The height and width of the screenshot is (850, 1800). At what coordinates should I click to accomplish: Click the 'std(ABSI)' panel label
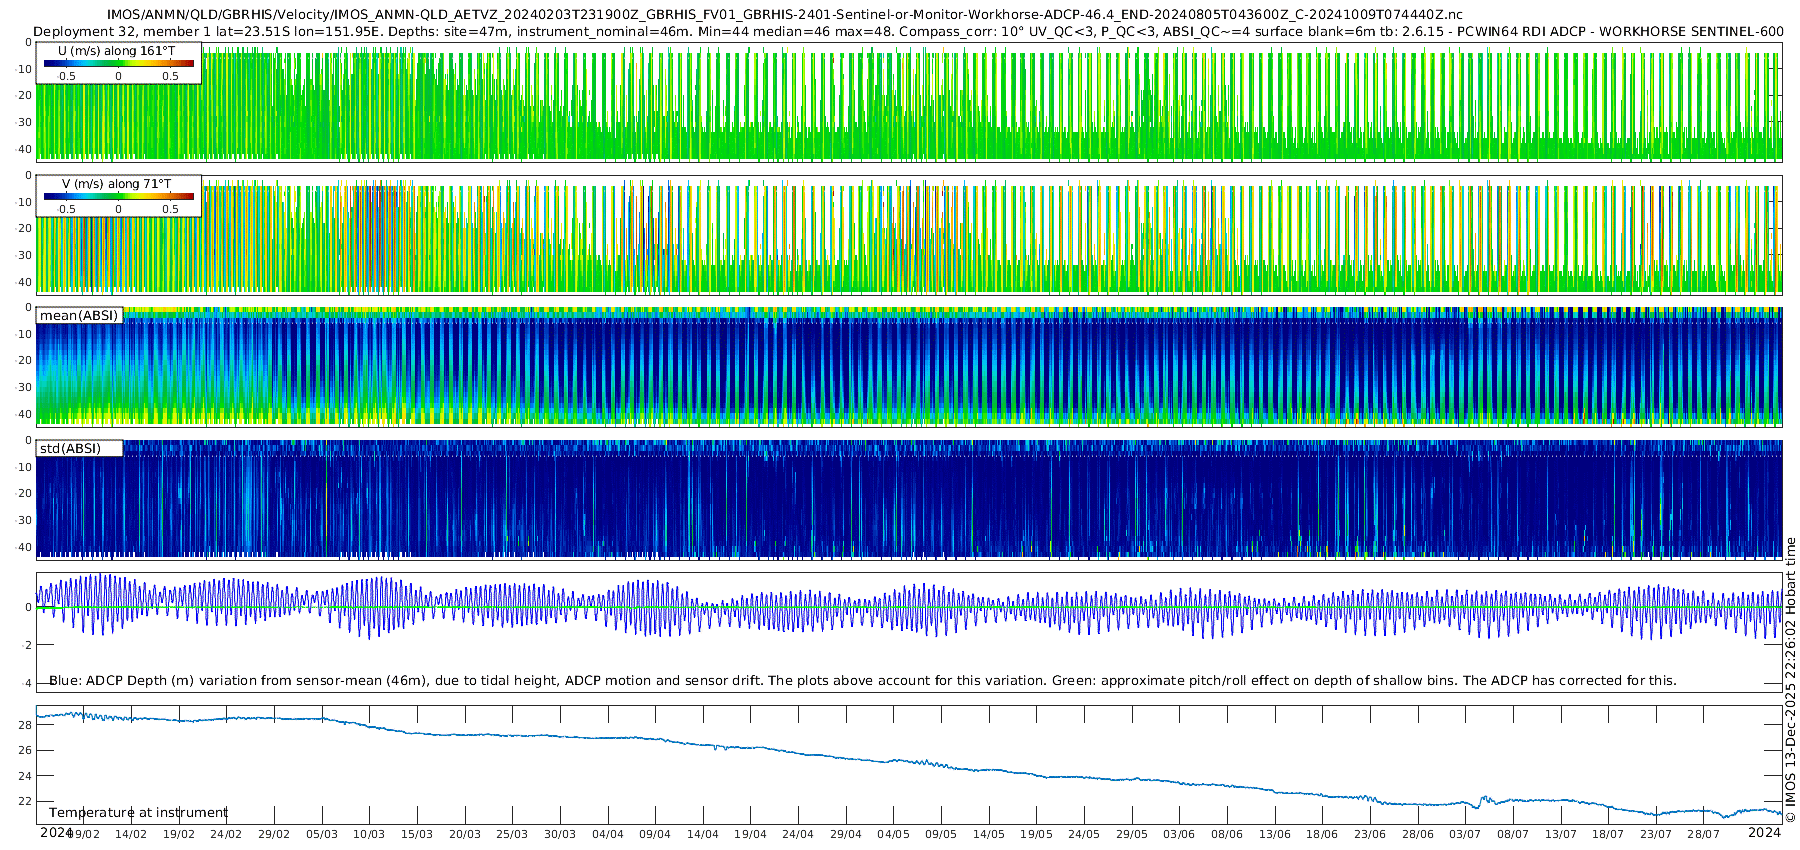70,449
